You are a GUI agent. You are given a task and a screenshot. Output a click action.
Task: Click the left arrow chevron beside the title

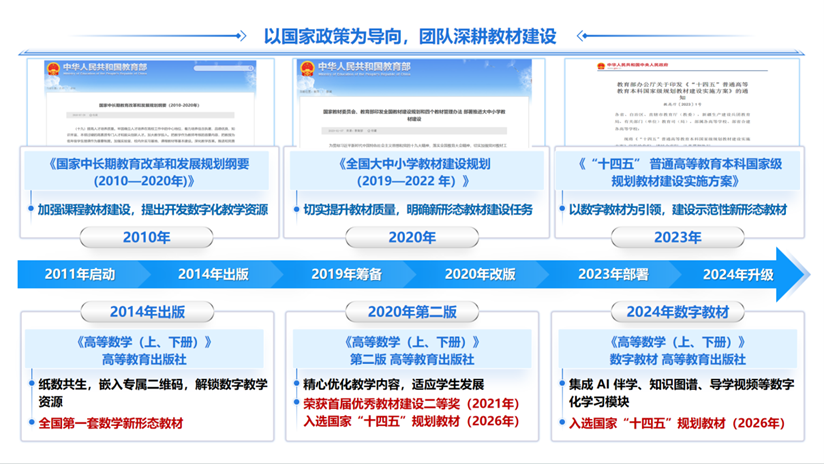pyautogui.click(x=582, y=36)
